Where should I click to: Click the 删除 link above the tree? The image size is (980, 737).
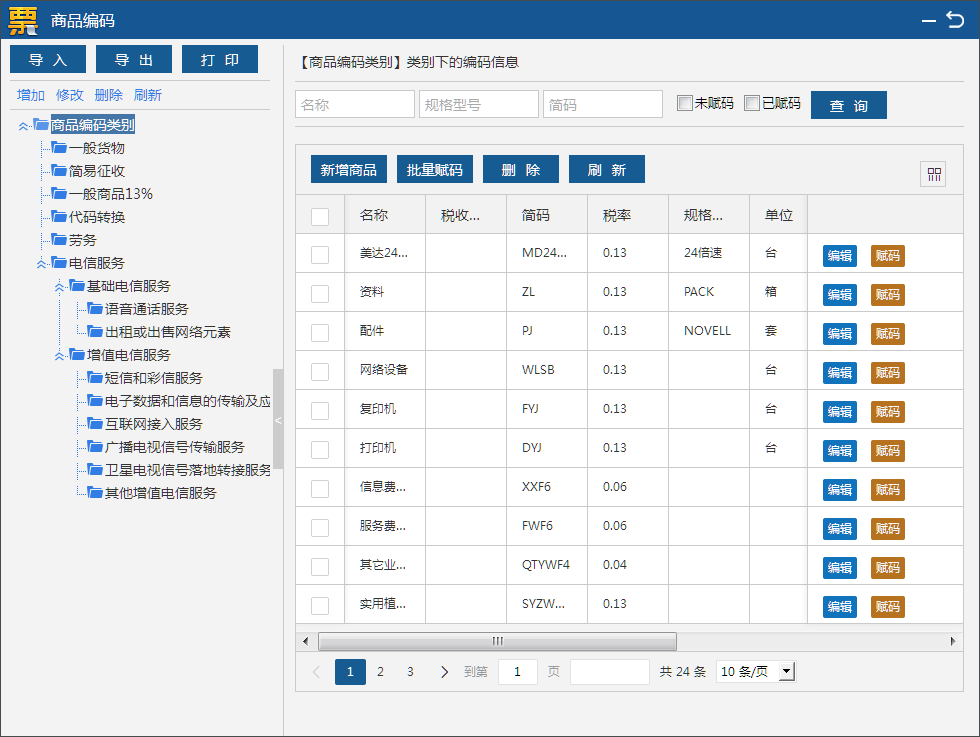tap(108, 95)
